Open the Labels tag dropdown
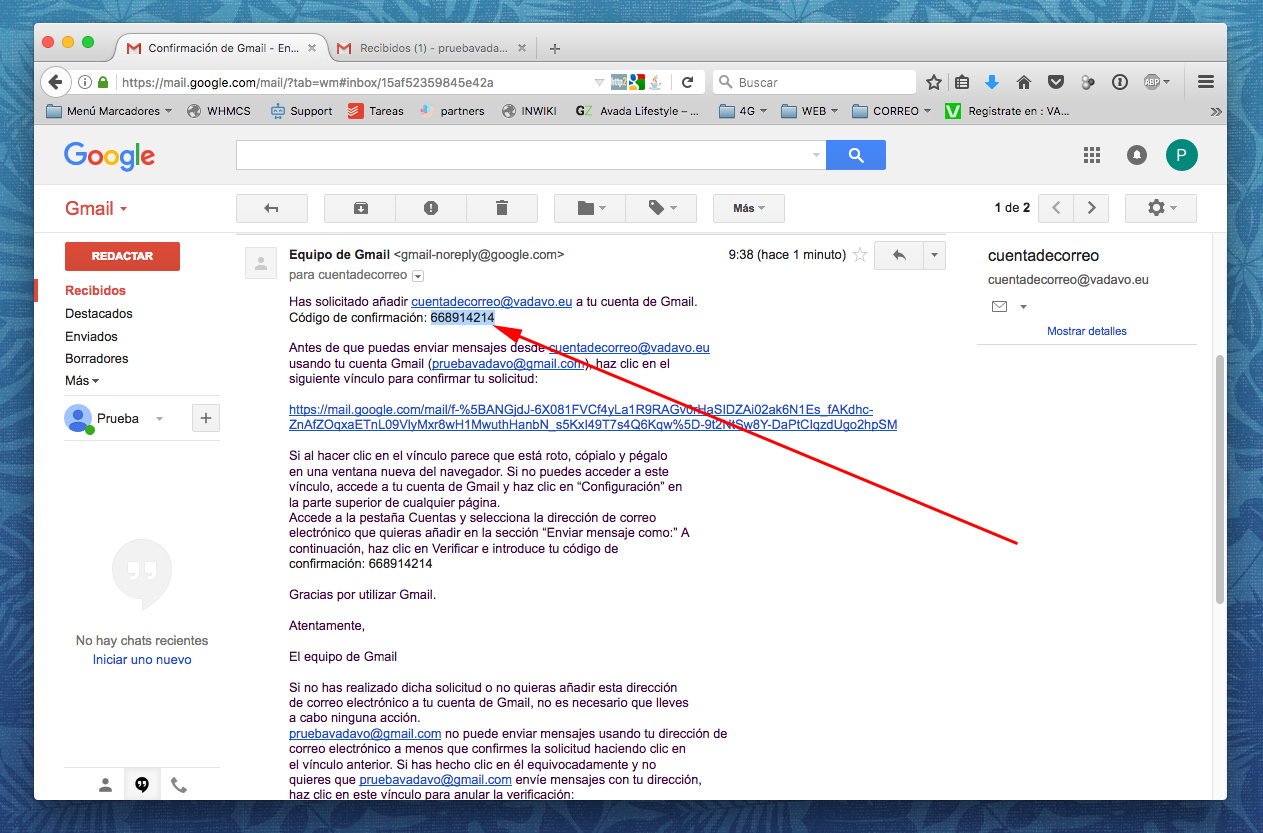 tap(661, 208)
